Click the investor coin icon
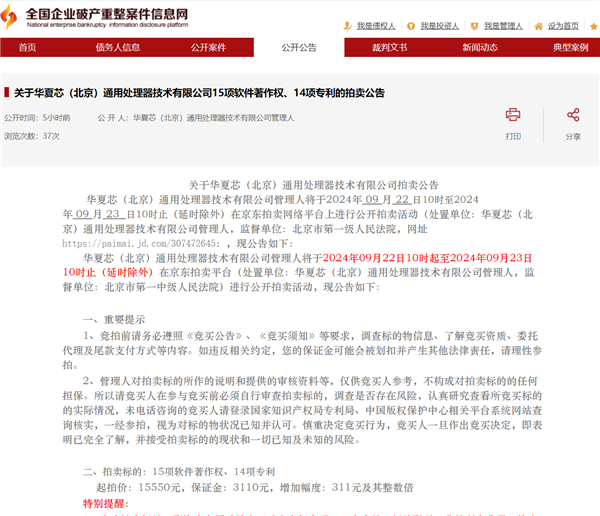Image resolution: width=600 pixels, height=516 pixels. [x=411, y=26]
